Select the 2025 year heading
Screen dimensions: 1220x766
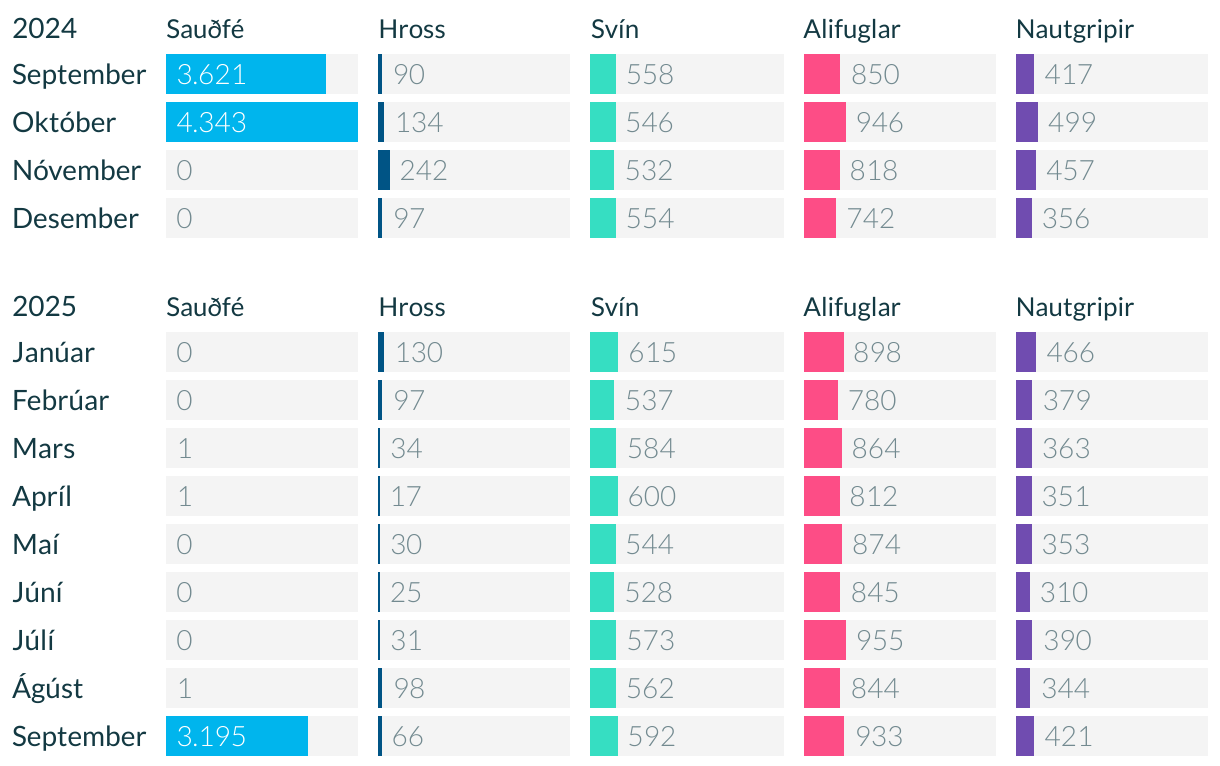(x=45, y=307)
